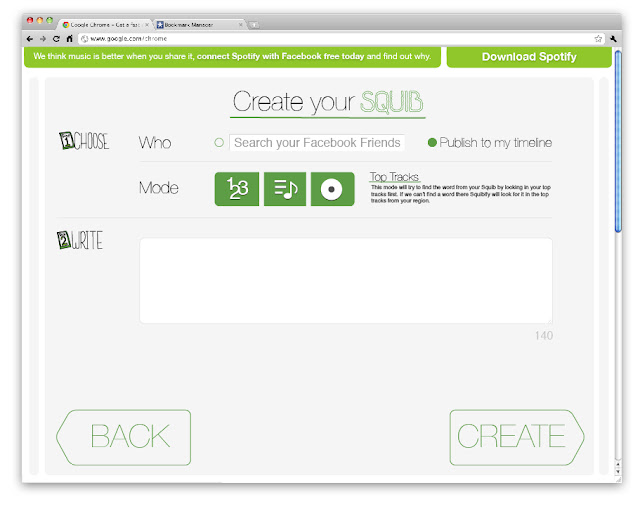Click the 140 character counter

point(544,336)
